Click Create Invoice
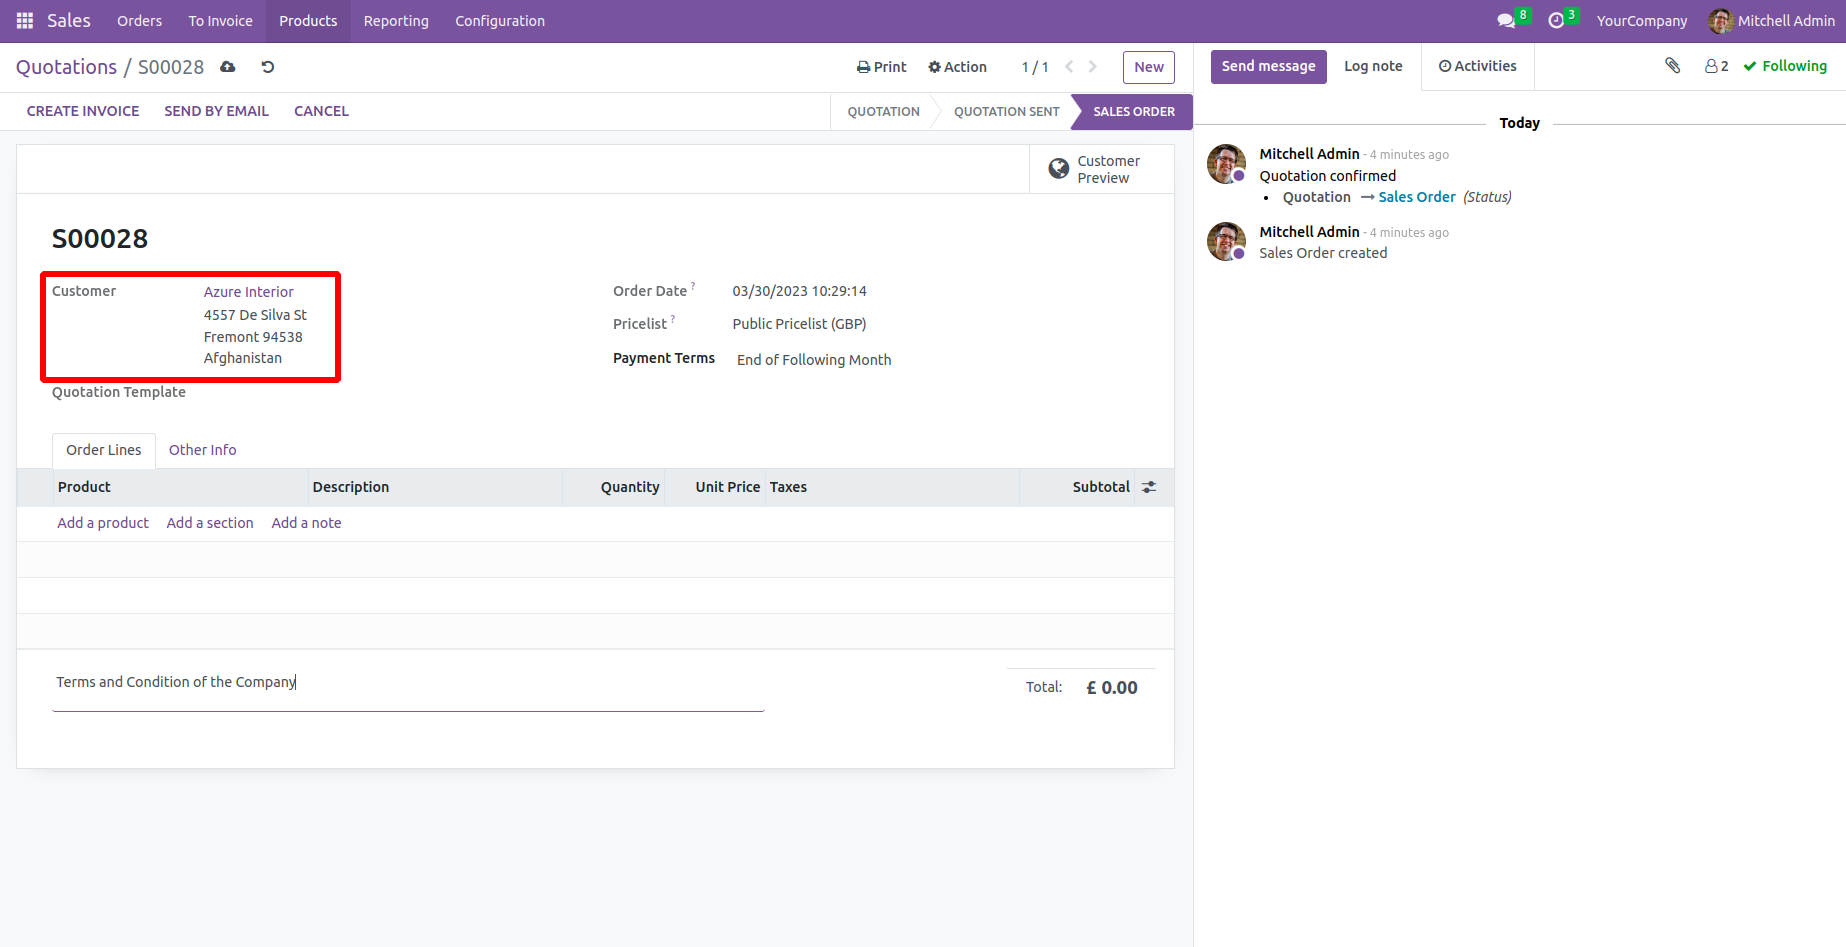The width and height of the screenshot is (1846, 947). click(x=83, y=111)
